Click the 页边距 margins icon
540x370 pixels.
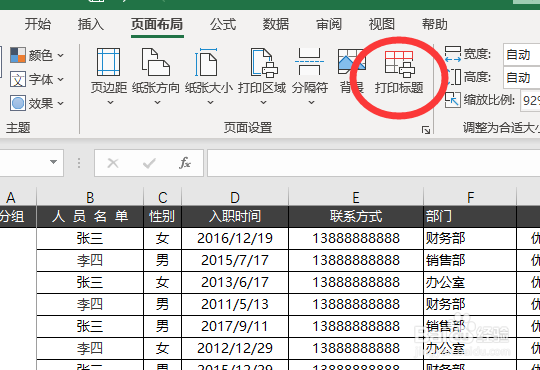coord(108,62)
